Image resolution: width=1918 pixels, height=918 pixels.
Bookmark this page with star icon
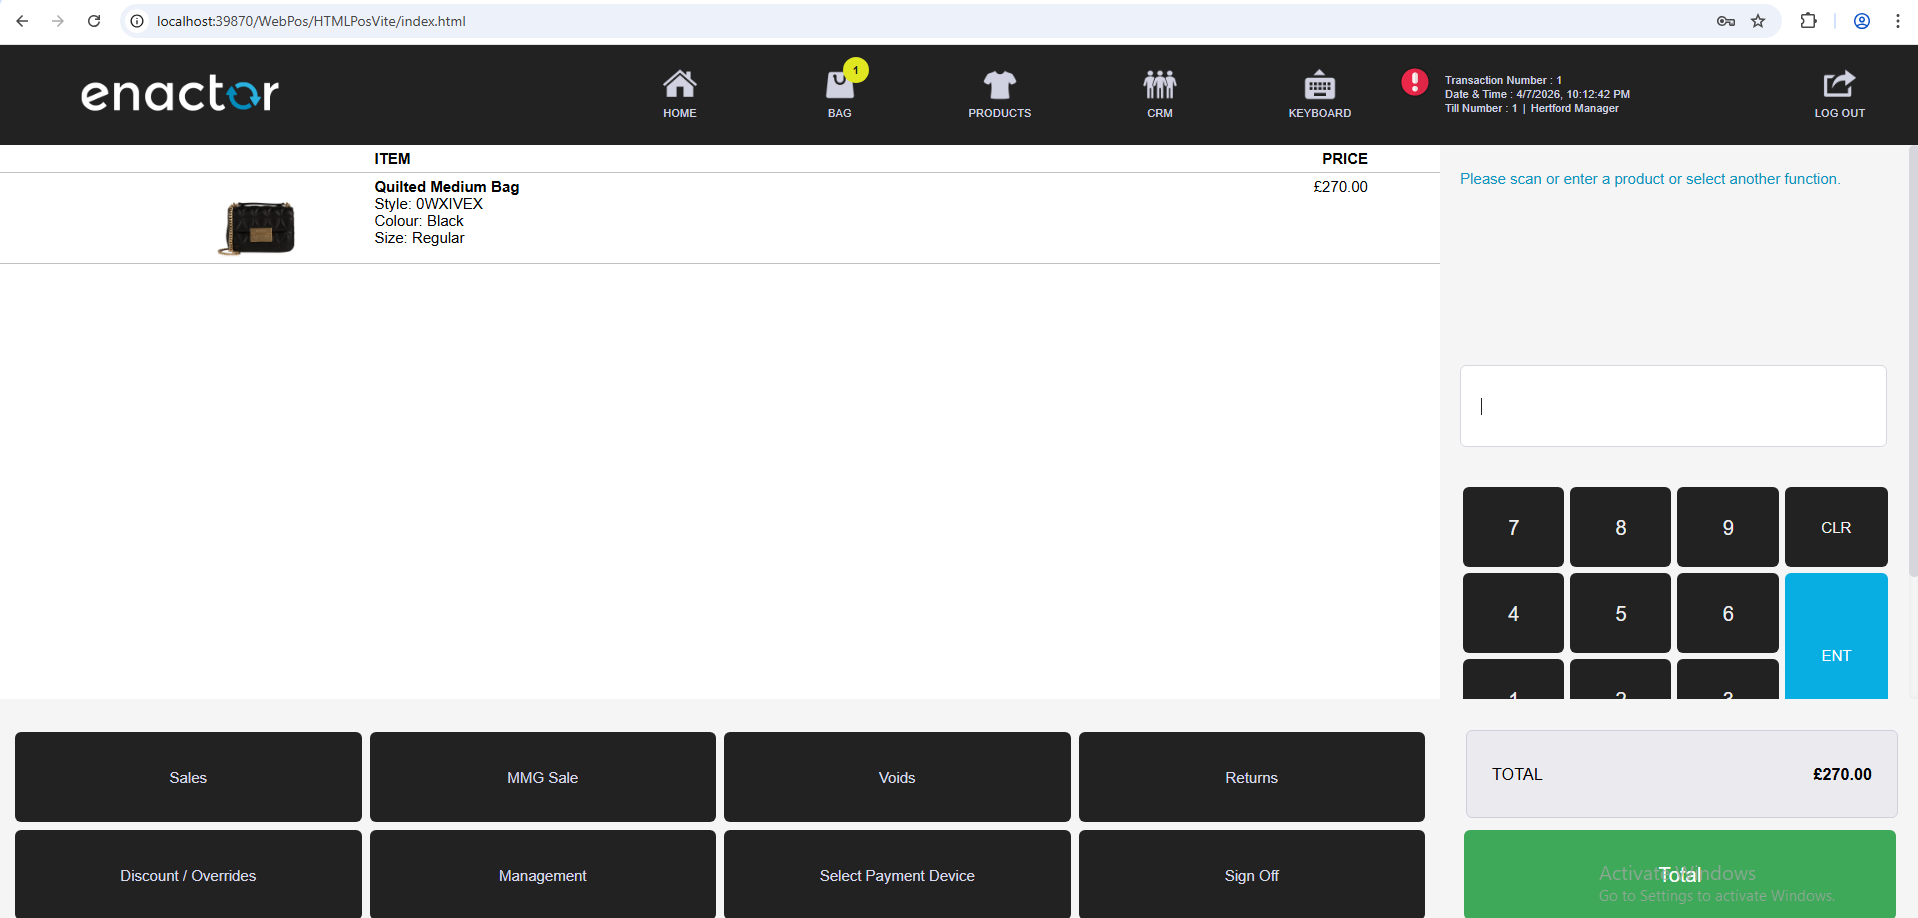pos(1758,21)
